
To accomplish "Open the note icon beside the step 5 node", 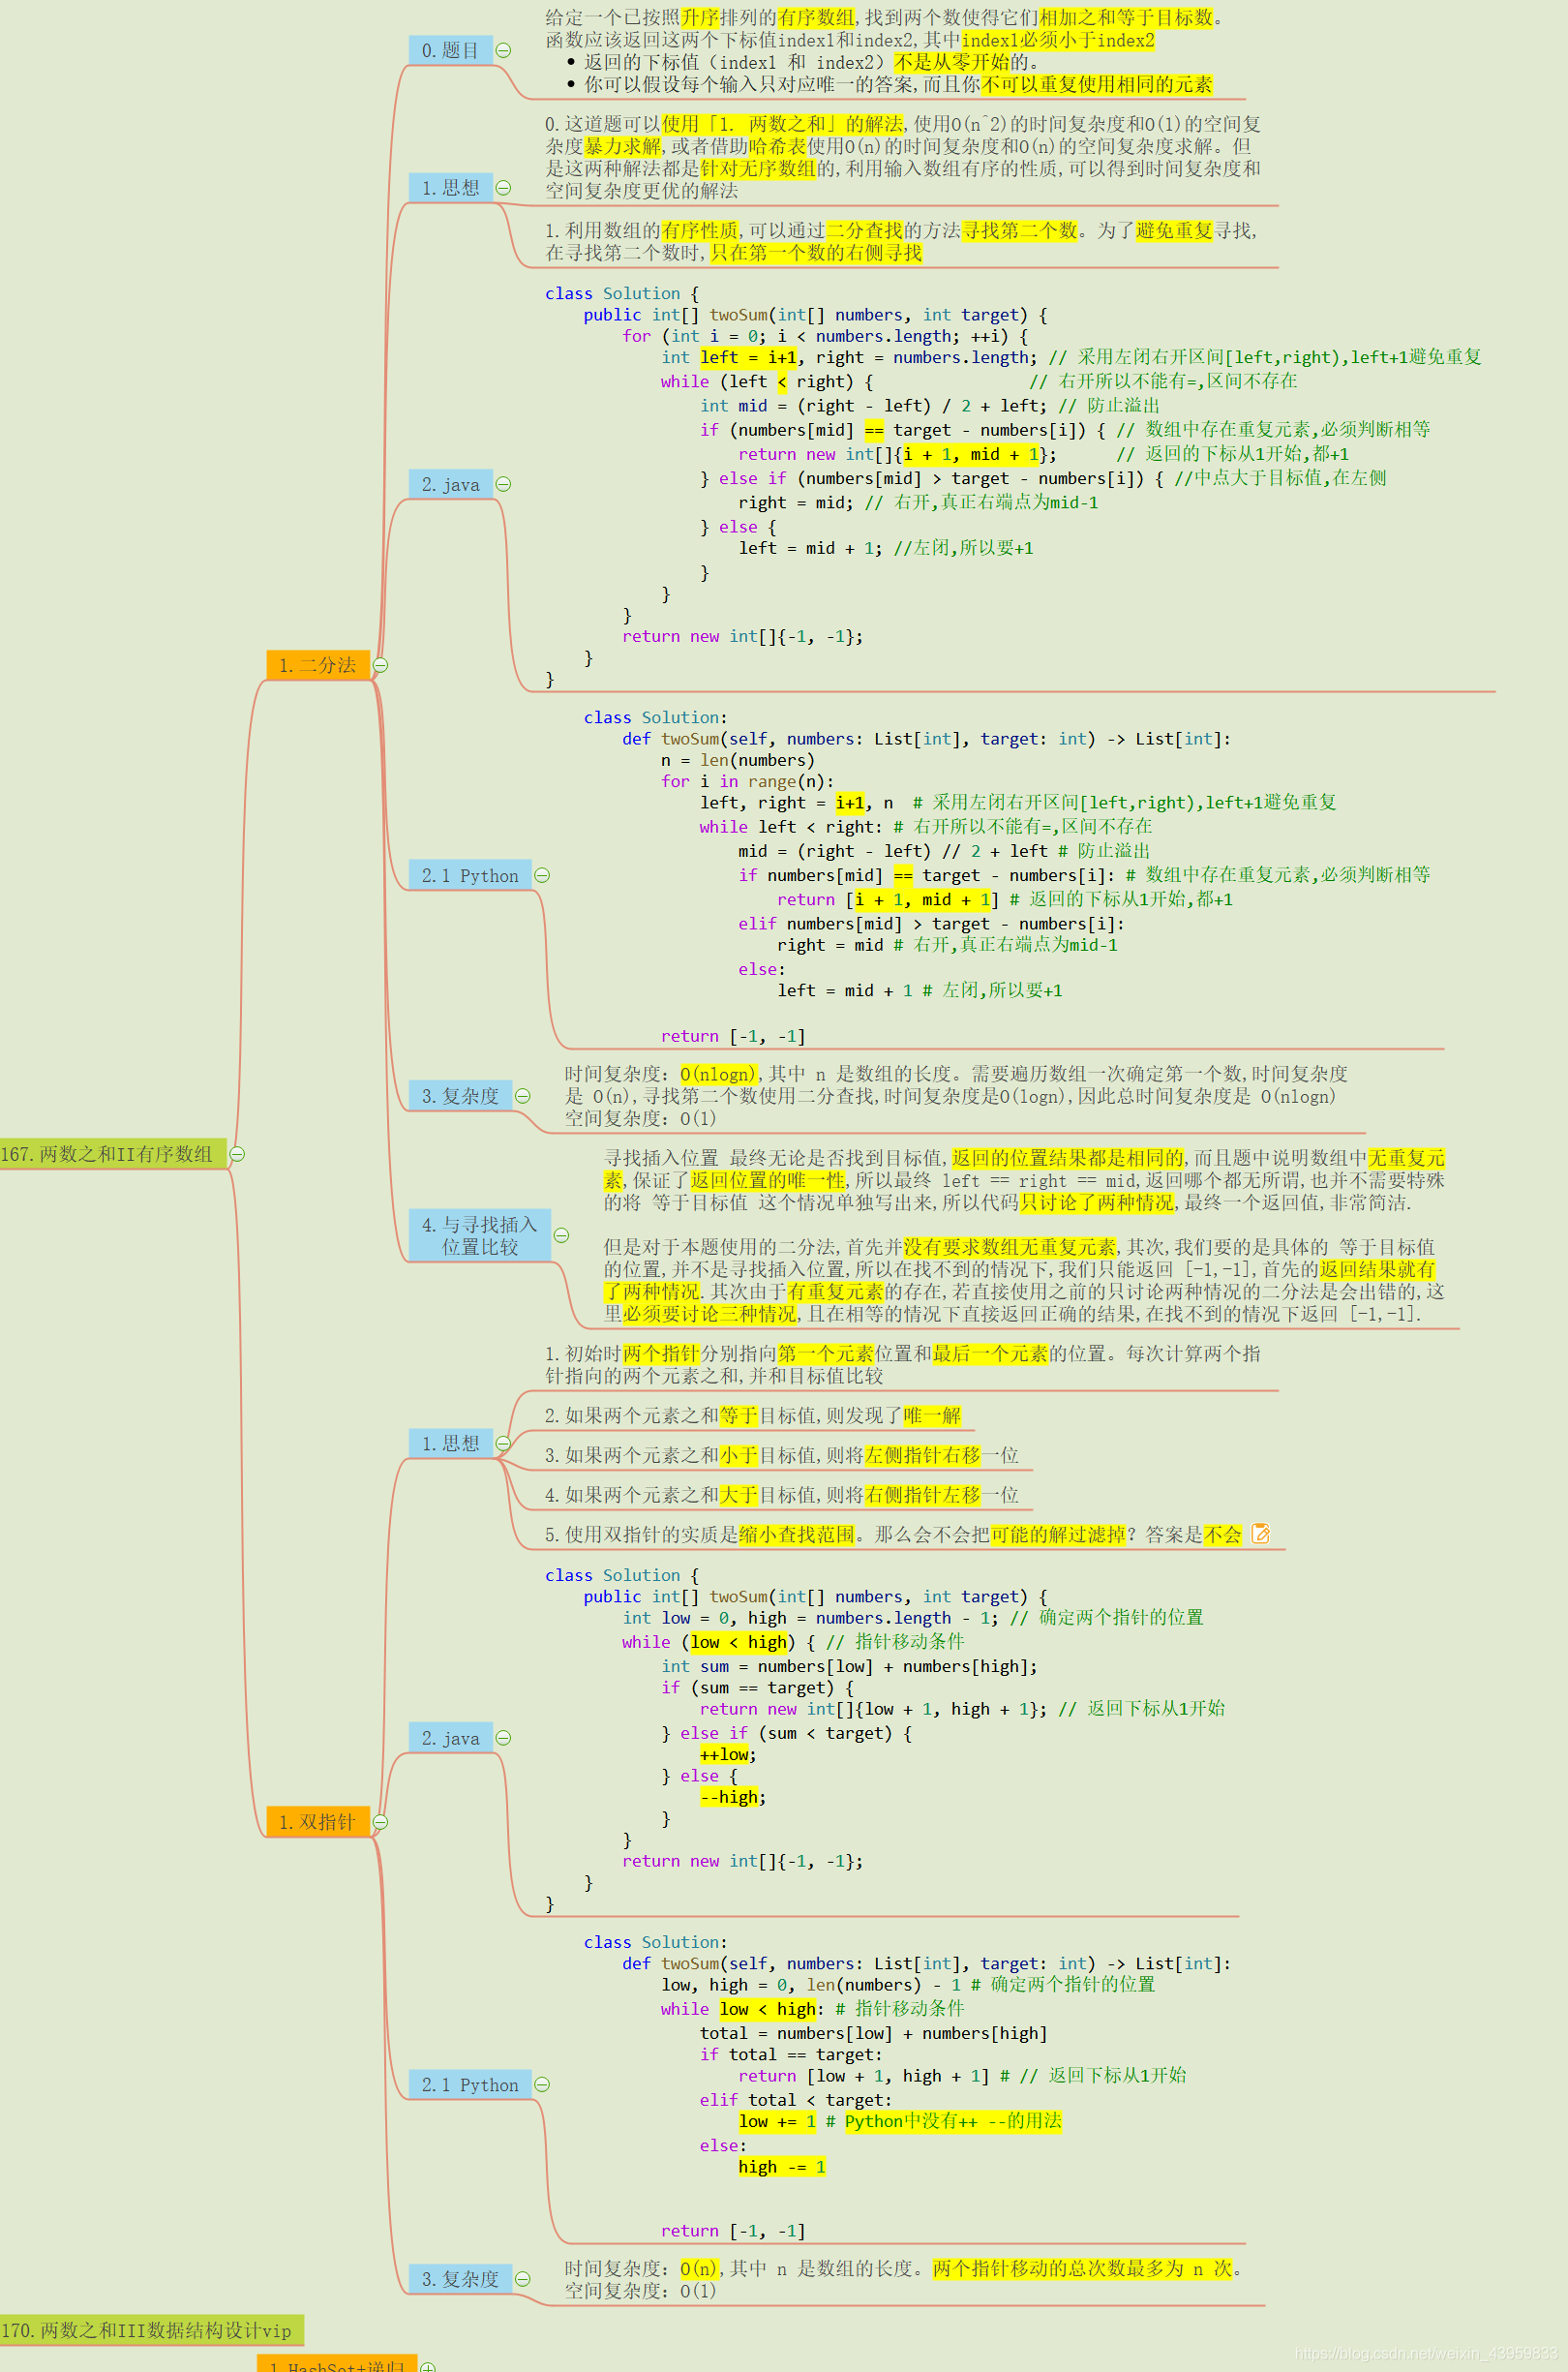I will coord(1260,1533).
